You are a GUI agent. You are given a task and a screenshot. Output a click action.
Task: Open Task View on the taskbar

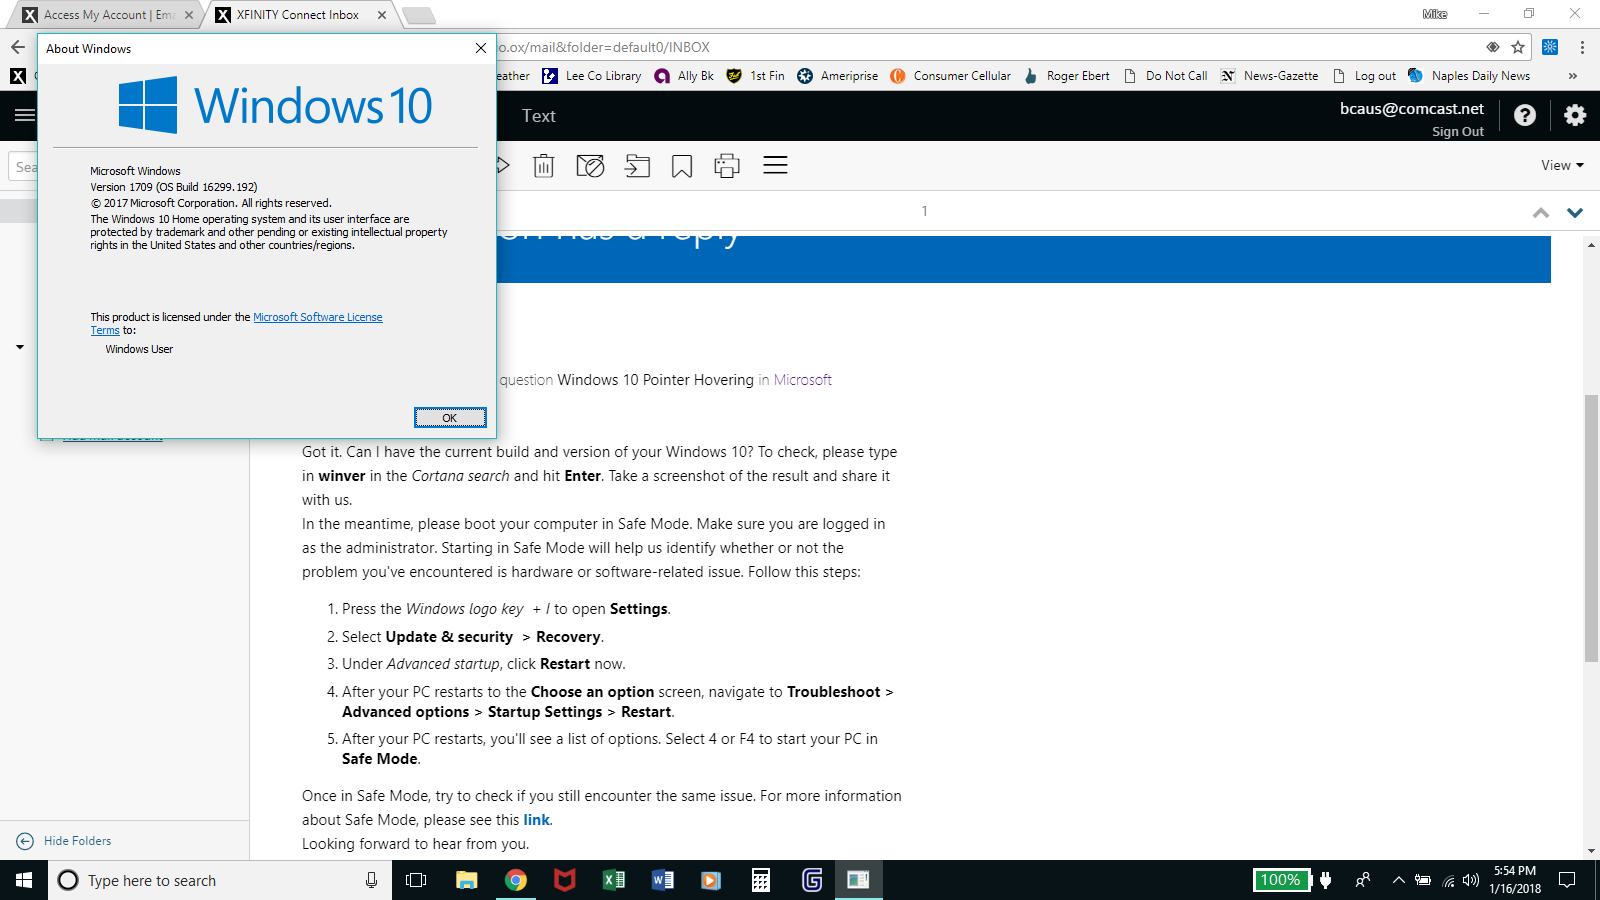click(416, 880)
